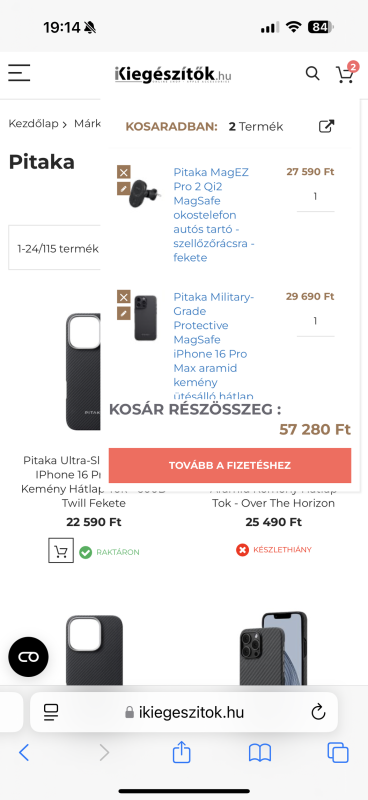Edit quantity field of MagEZ Pro 2
Screen dimensions: 368x800
[315, 197]
